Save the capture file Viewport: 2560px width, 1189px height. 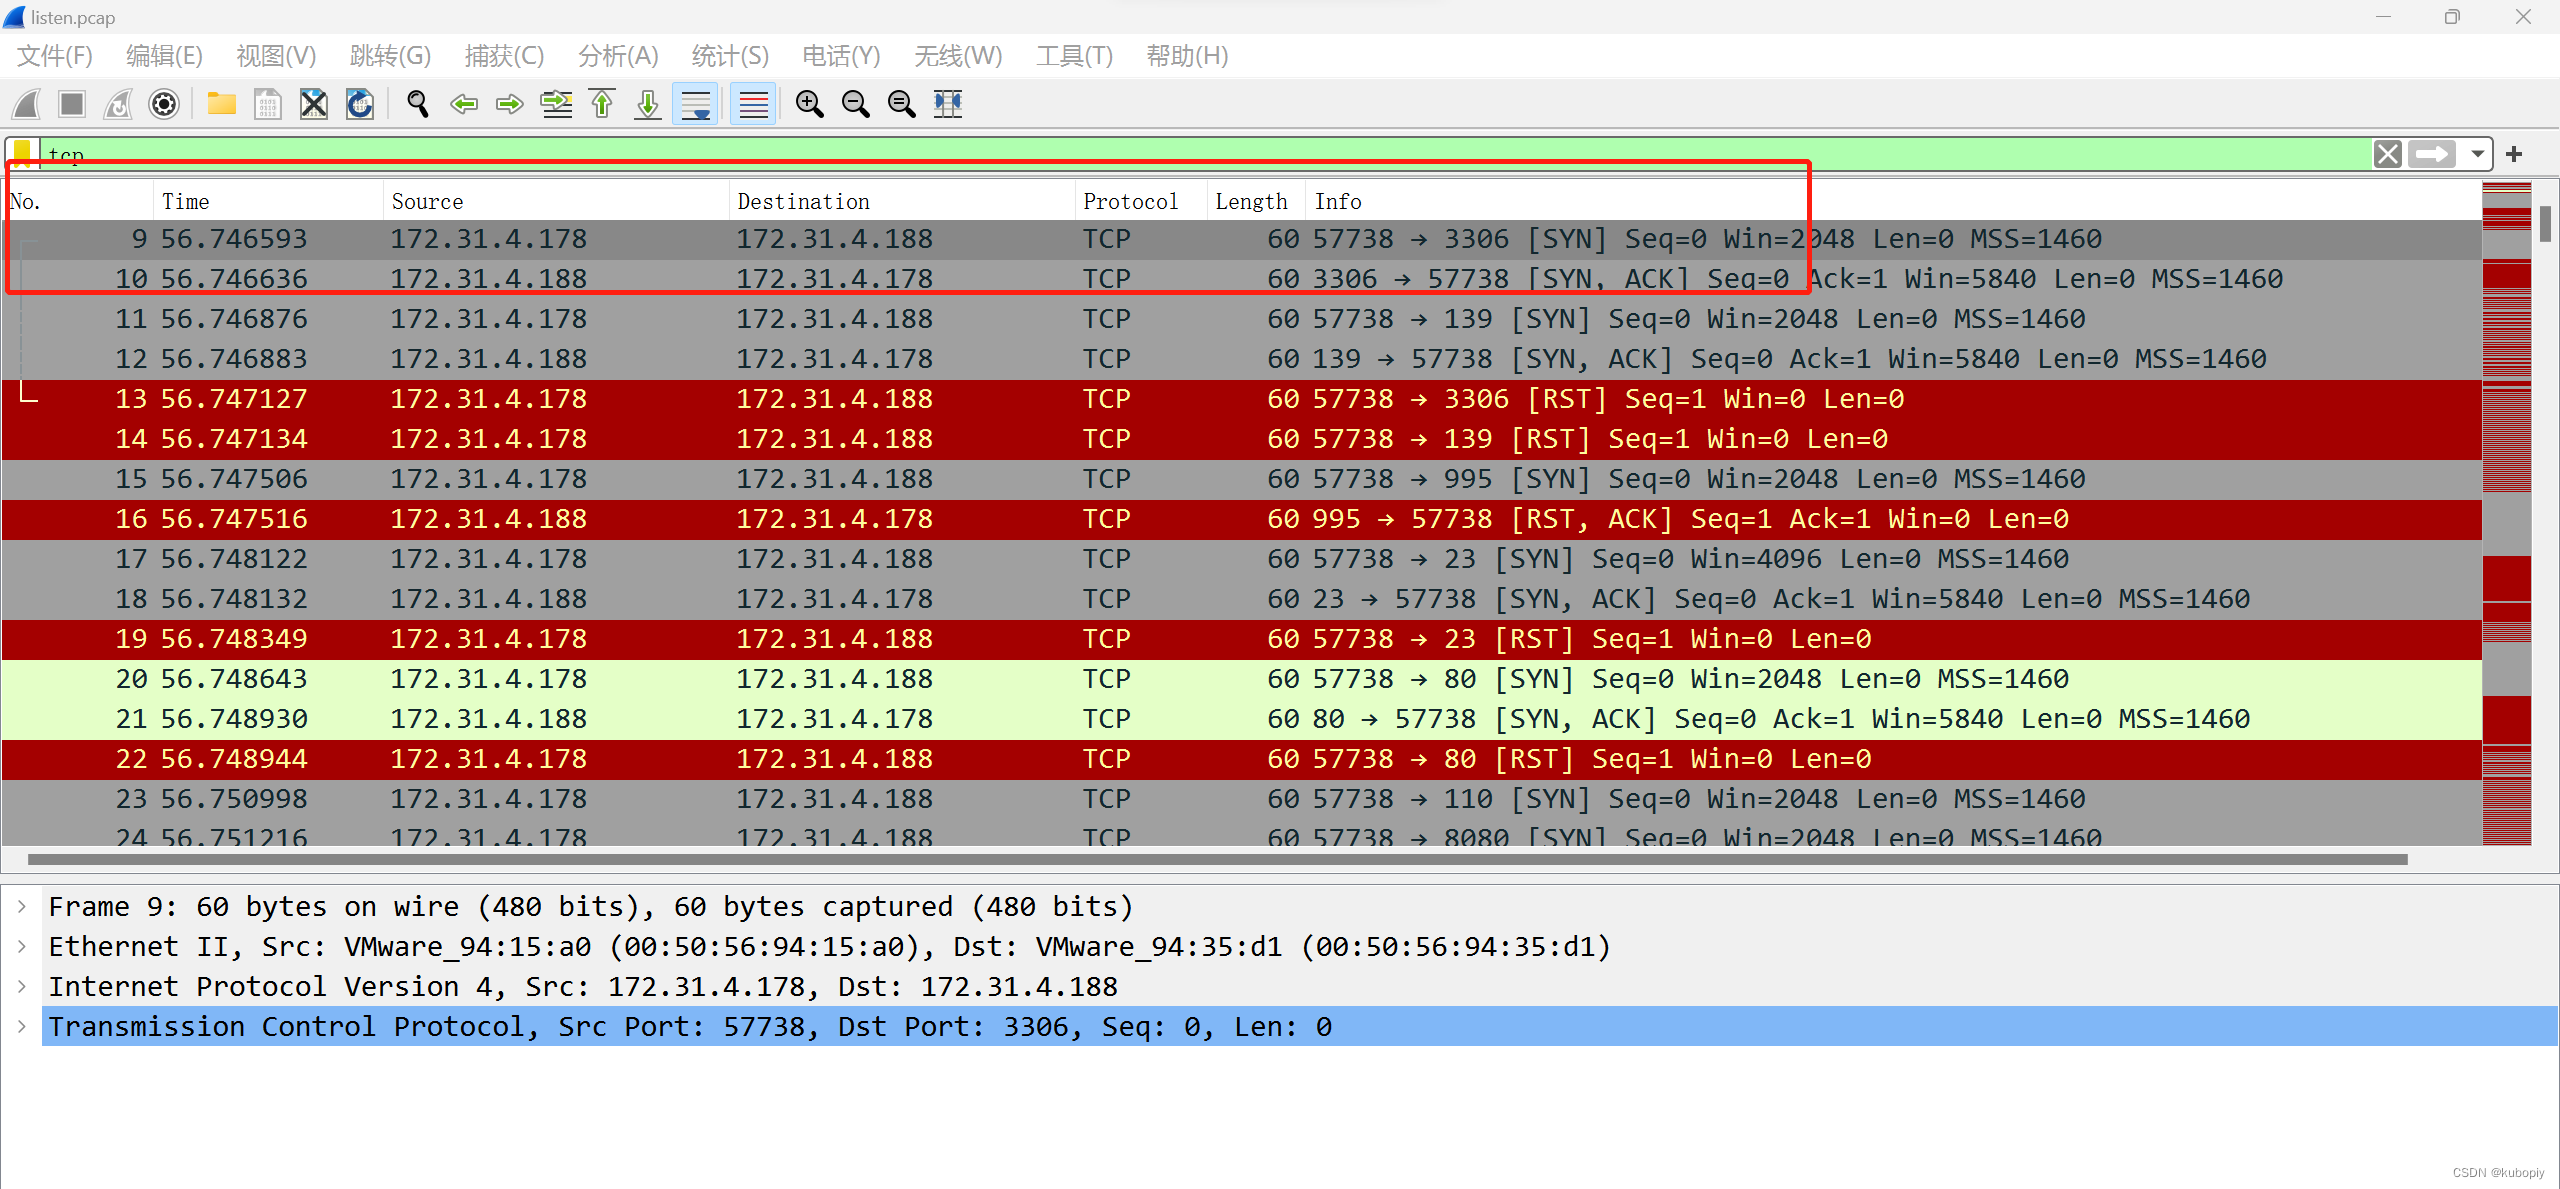(x=268, y=104)
